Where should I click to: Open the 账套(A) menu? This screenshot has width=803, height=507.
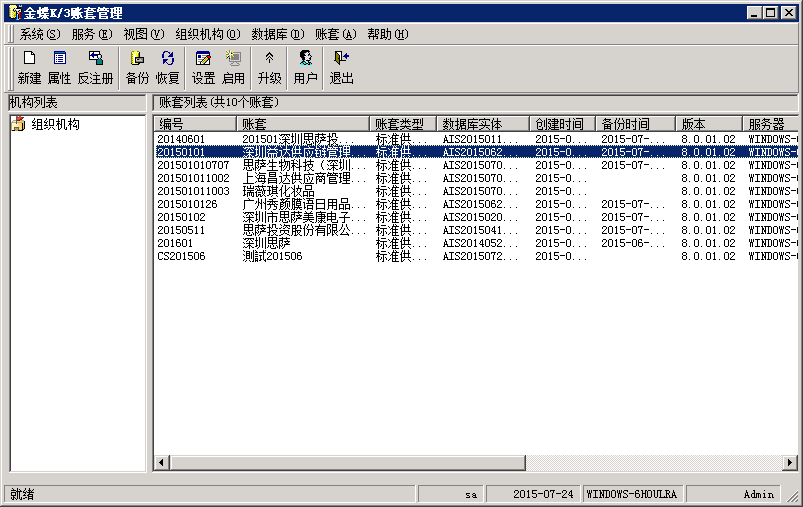(335, 34)
